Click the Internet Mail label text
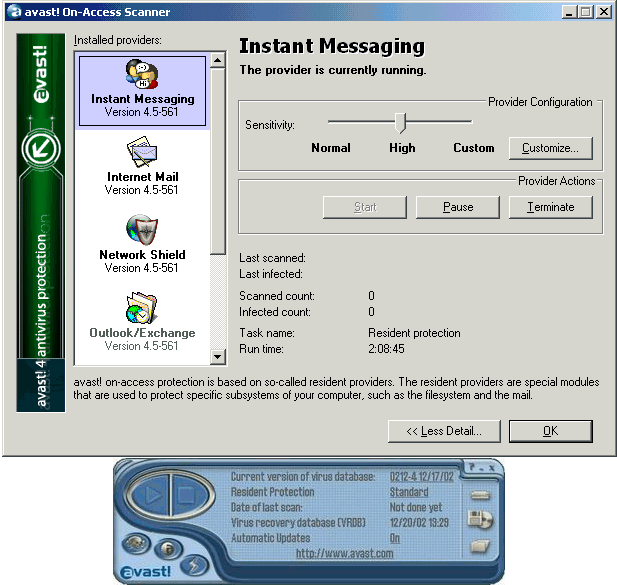 tap(142, 177)
